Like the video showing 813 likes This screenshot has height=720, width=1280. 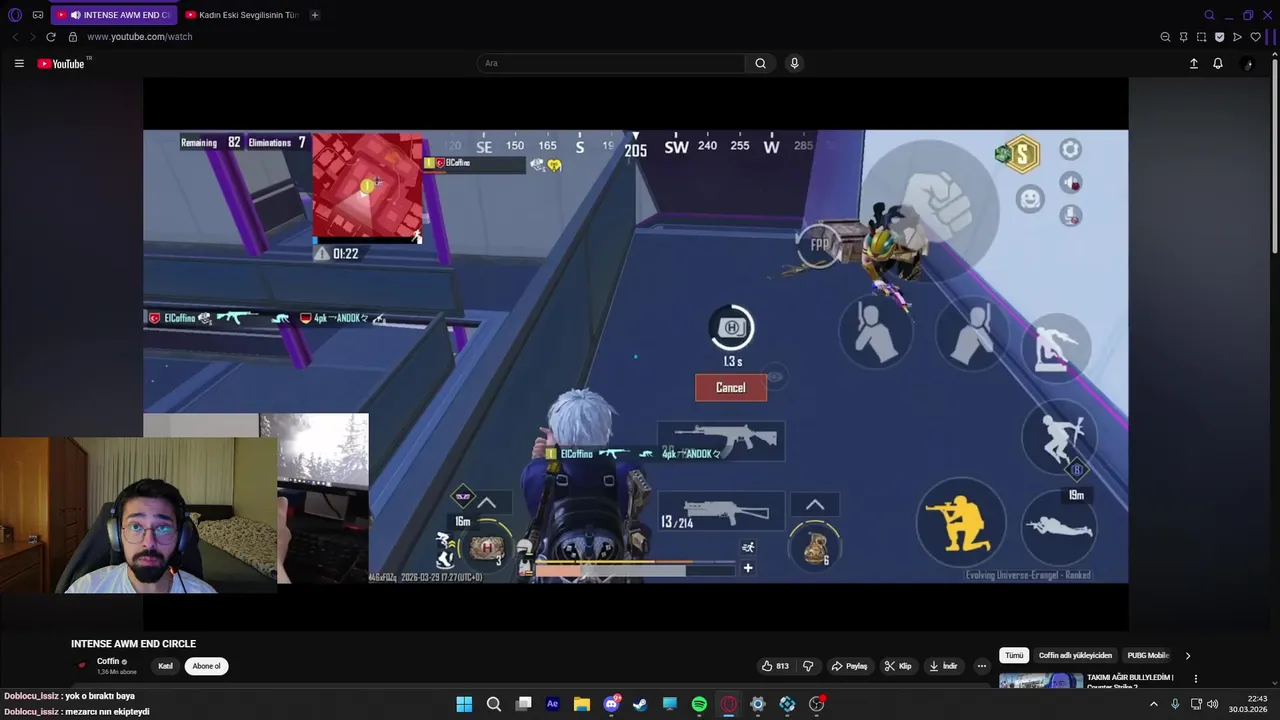(x=775, y=666)
